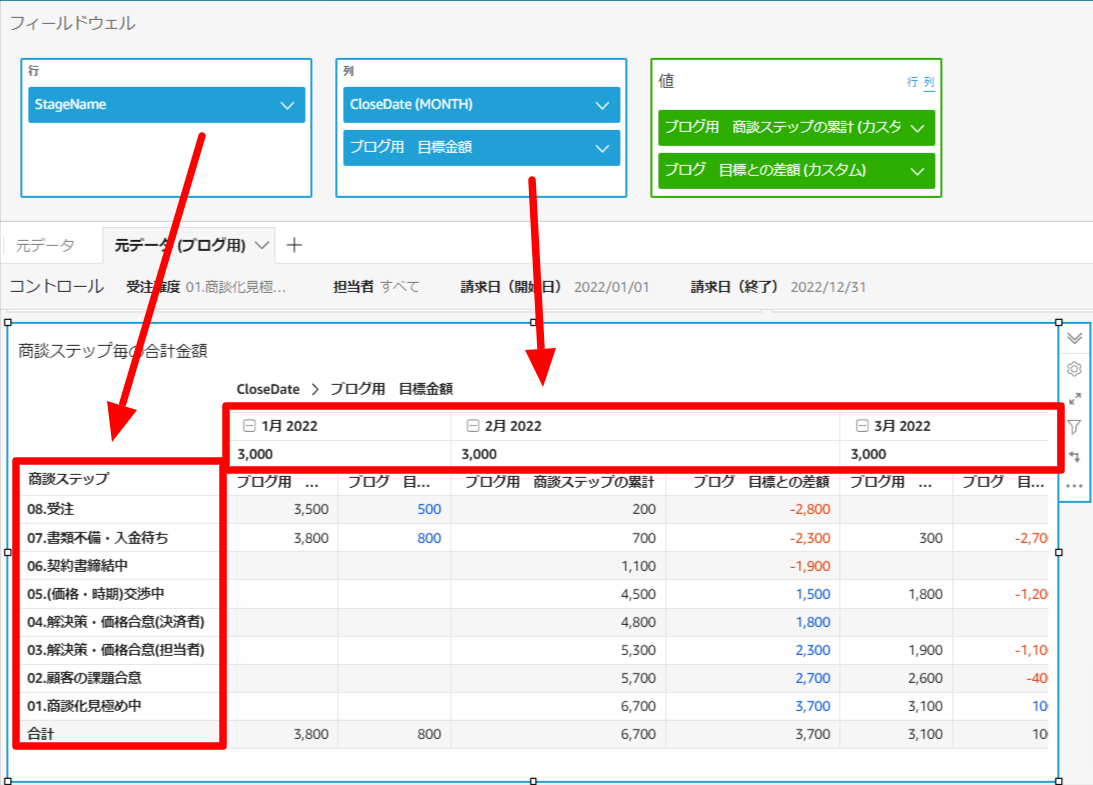Maximize the pivot table visual

1075,398
